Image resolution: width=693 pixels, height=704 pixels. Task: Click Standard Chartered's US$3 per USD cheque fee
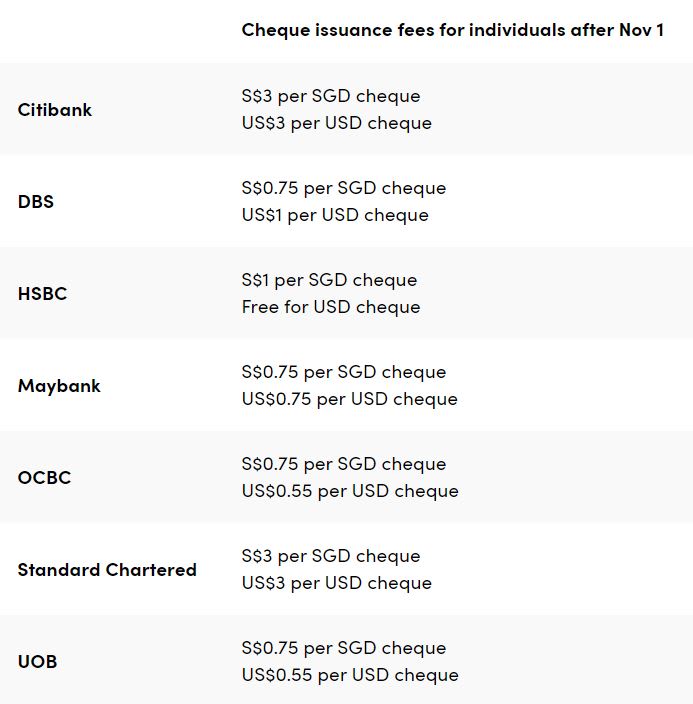(x=336, y=583)
